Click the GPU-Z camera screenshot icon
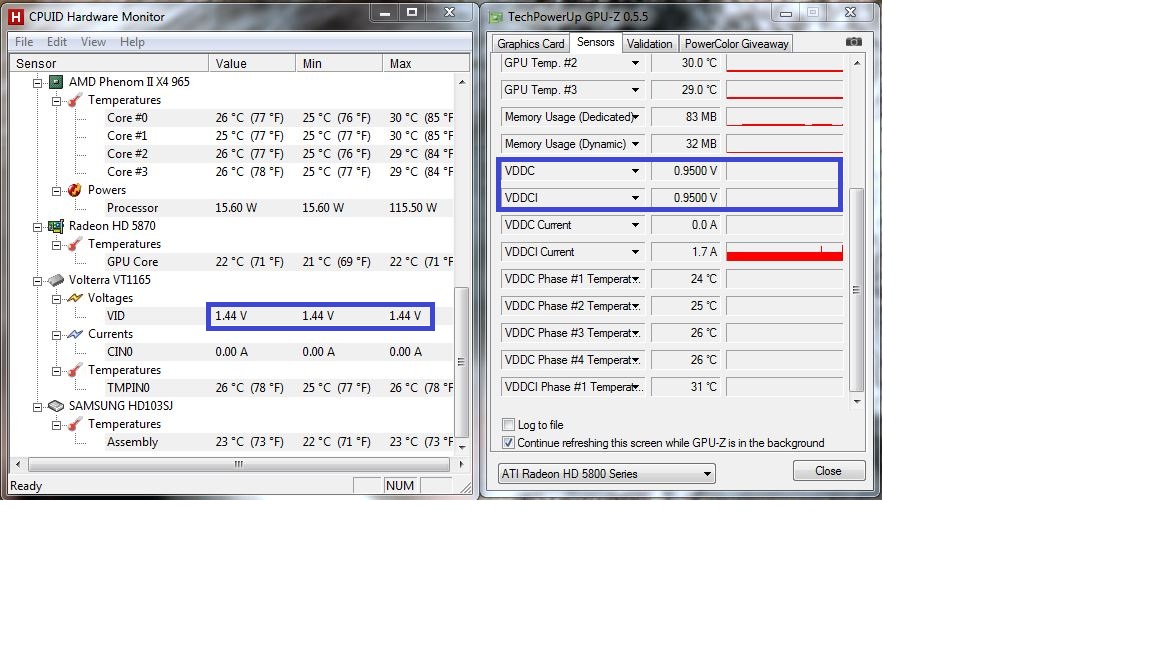Screen dimensions: 1152x648 point(854,42)
